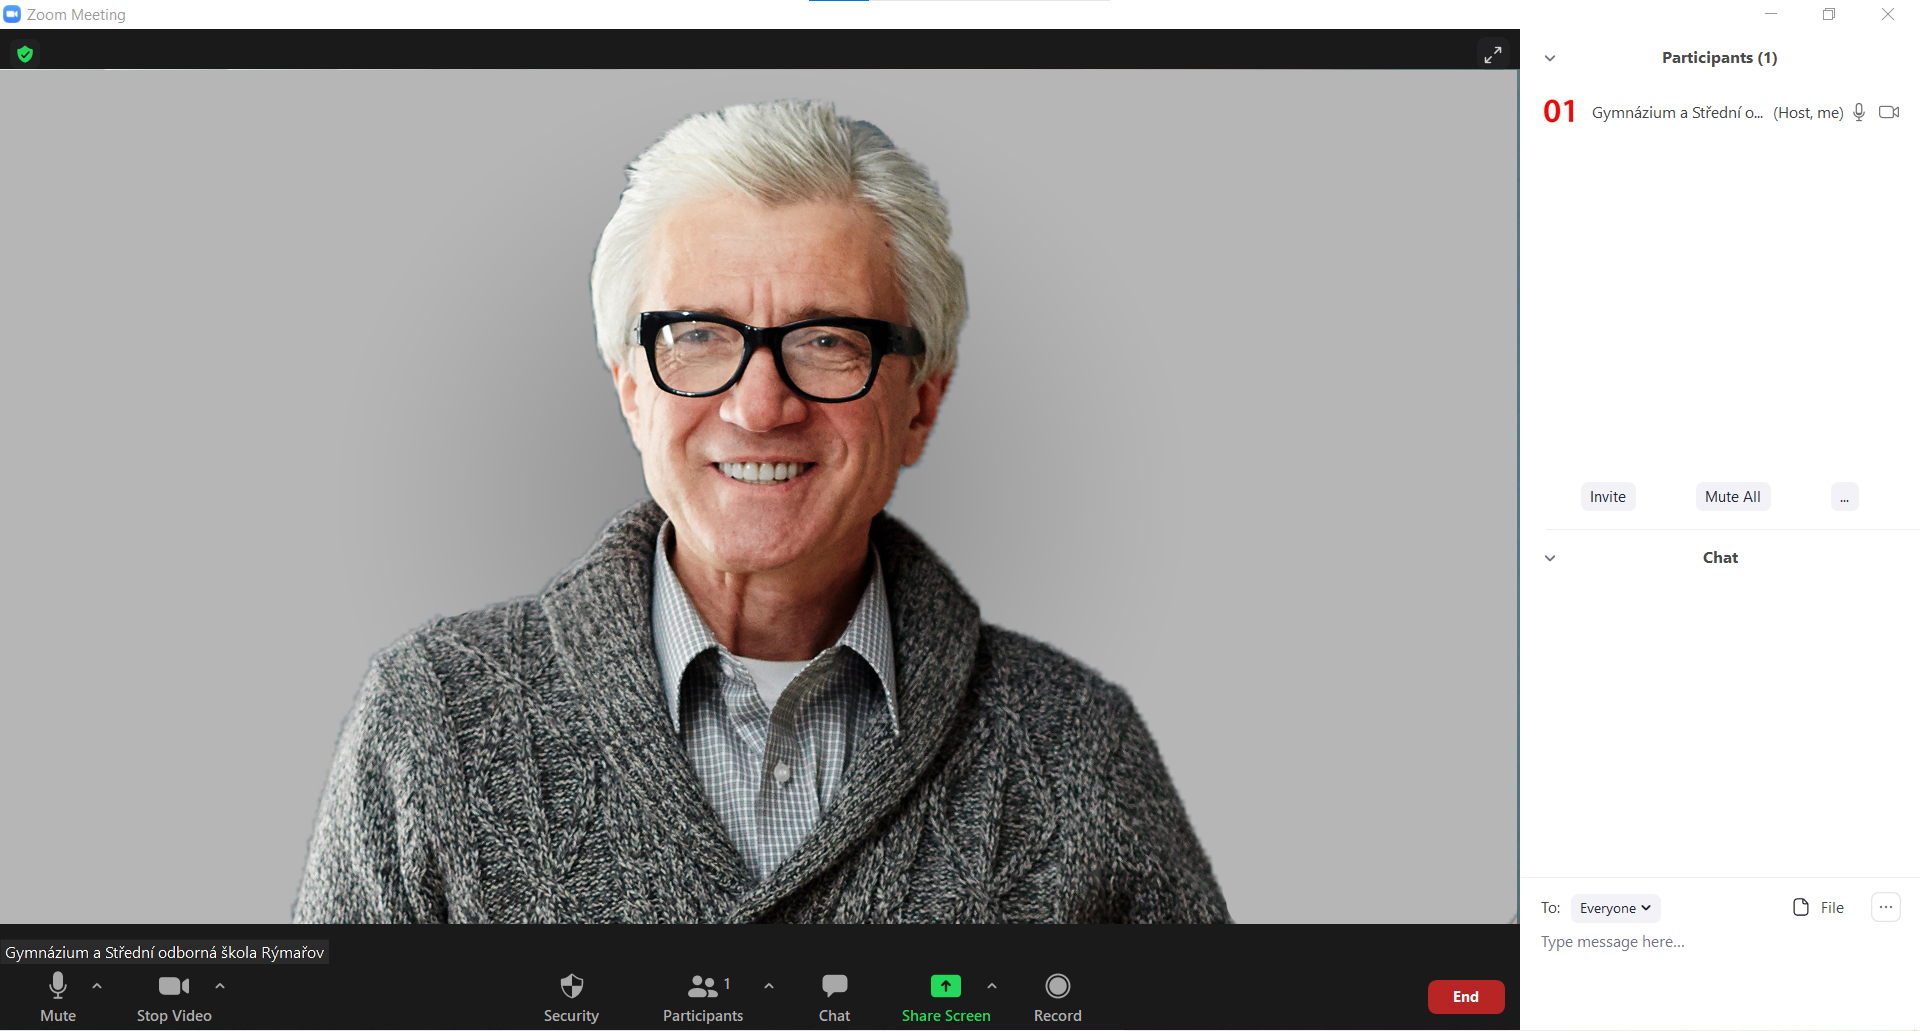1920x1031 pixels.
Task: Open share options arrow beside Share Screen
Action: click(x=992, y=986)
